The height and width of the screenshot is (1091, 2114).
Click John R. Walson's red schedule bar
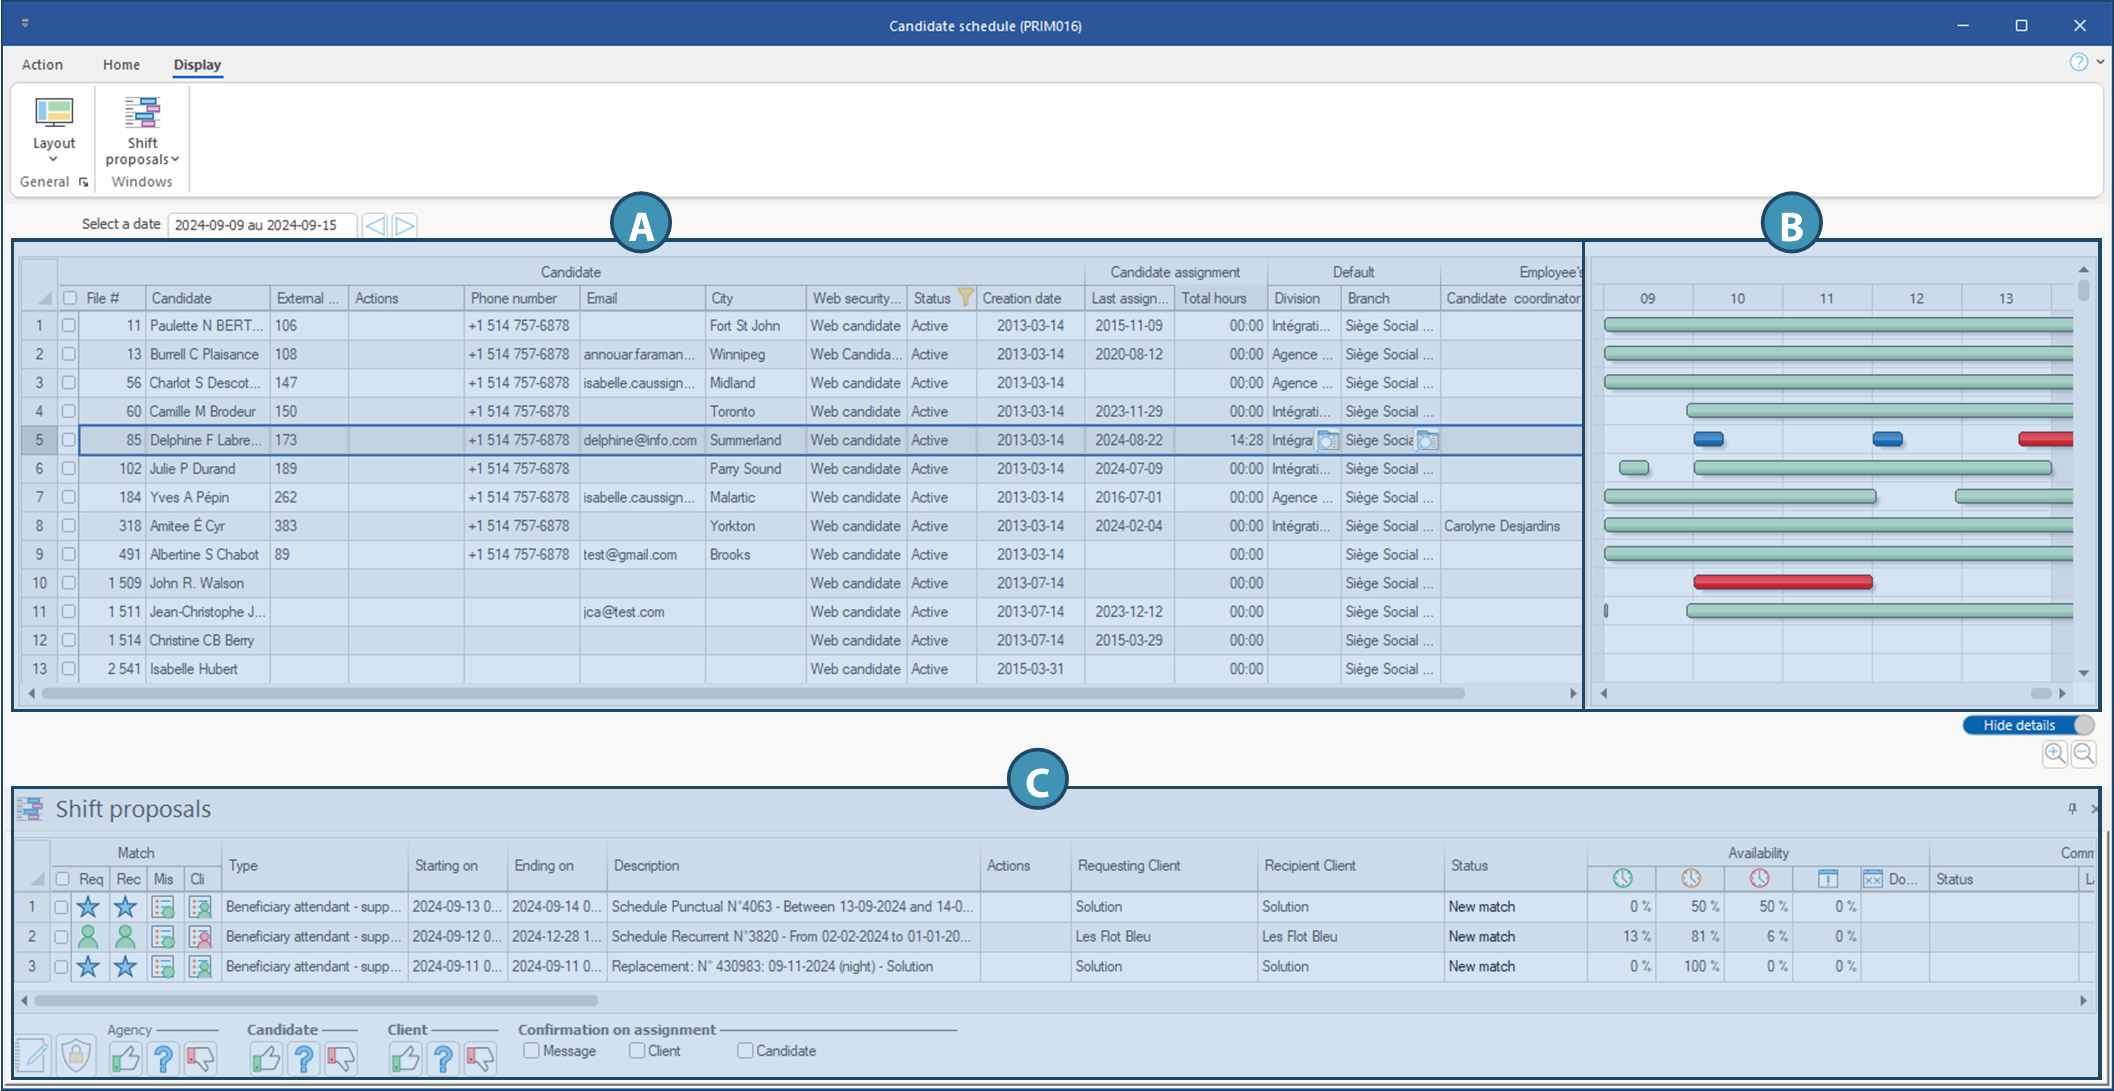pyautogui.click(x=1782, y=582)
